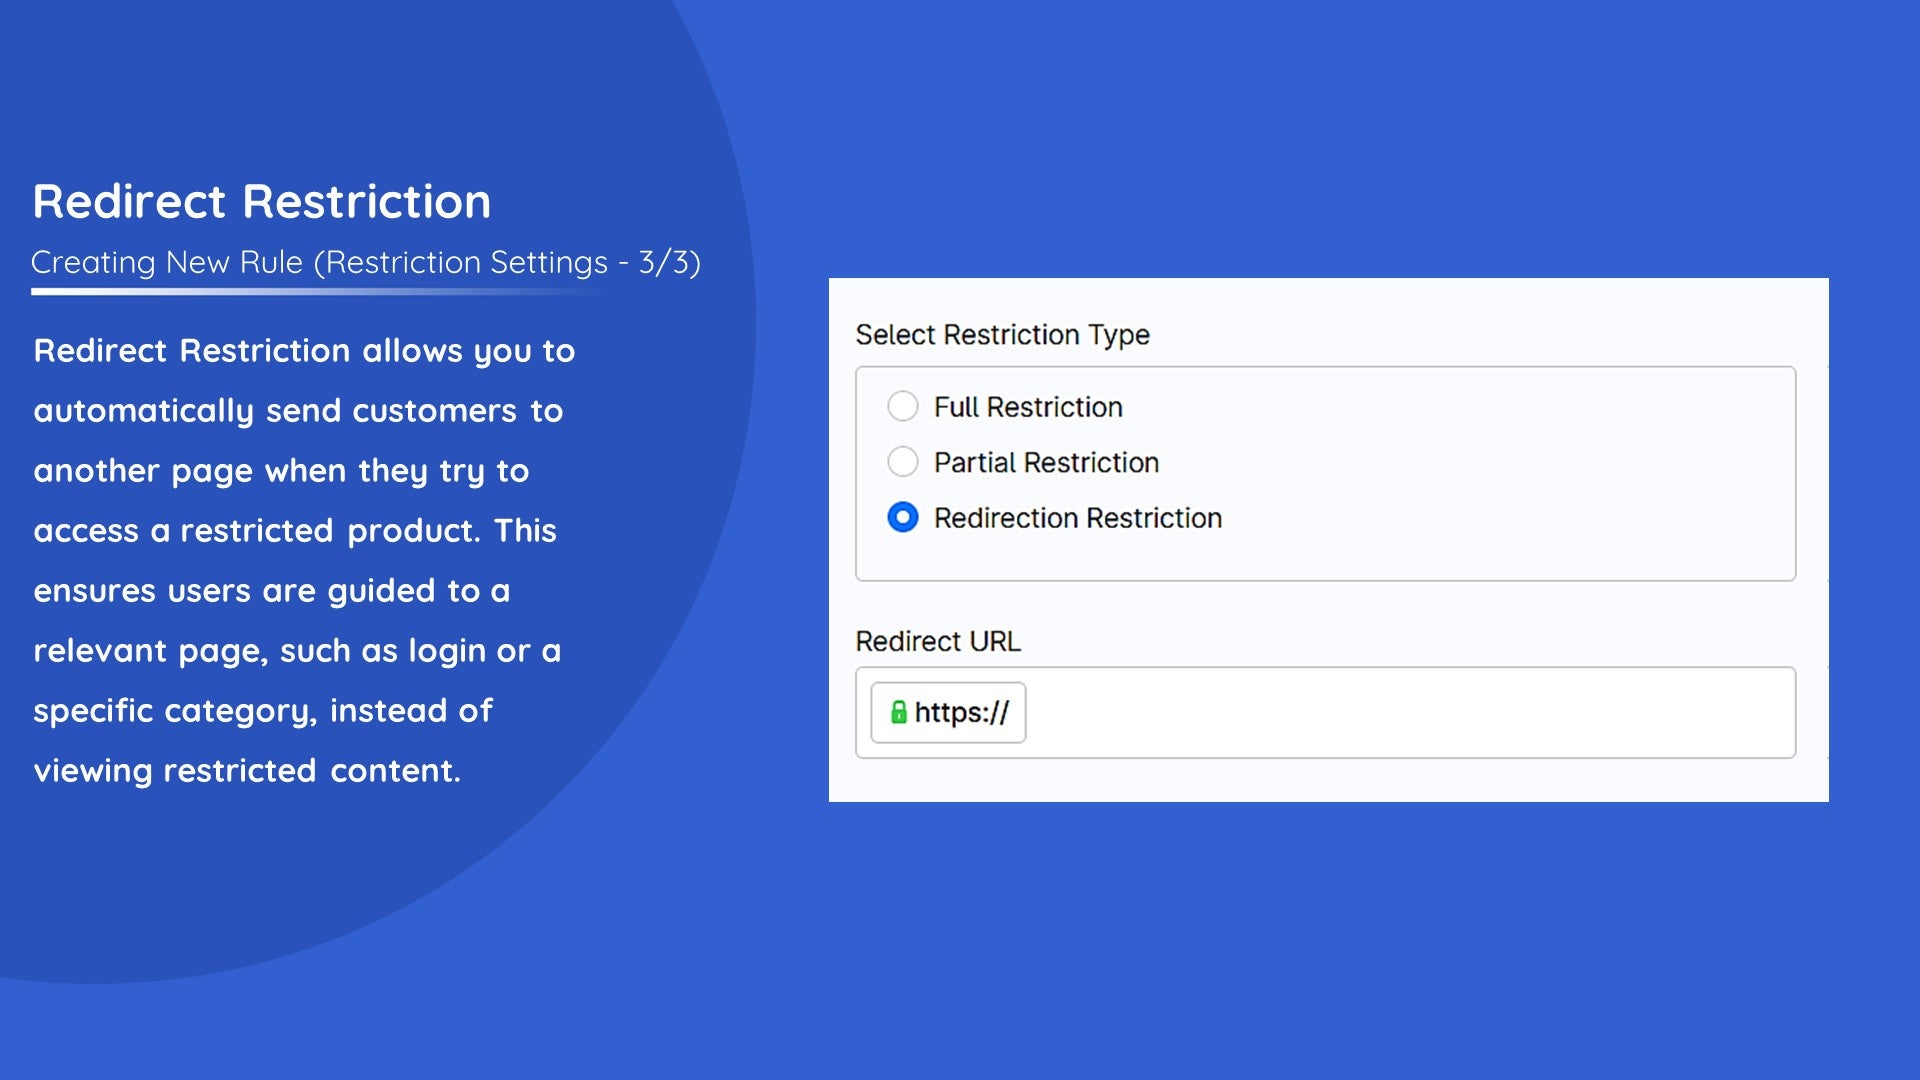Click the green padlock icon
Screen dimensions: 1920x1080
[x=898, y=712]
